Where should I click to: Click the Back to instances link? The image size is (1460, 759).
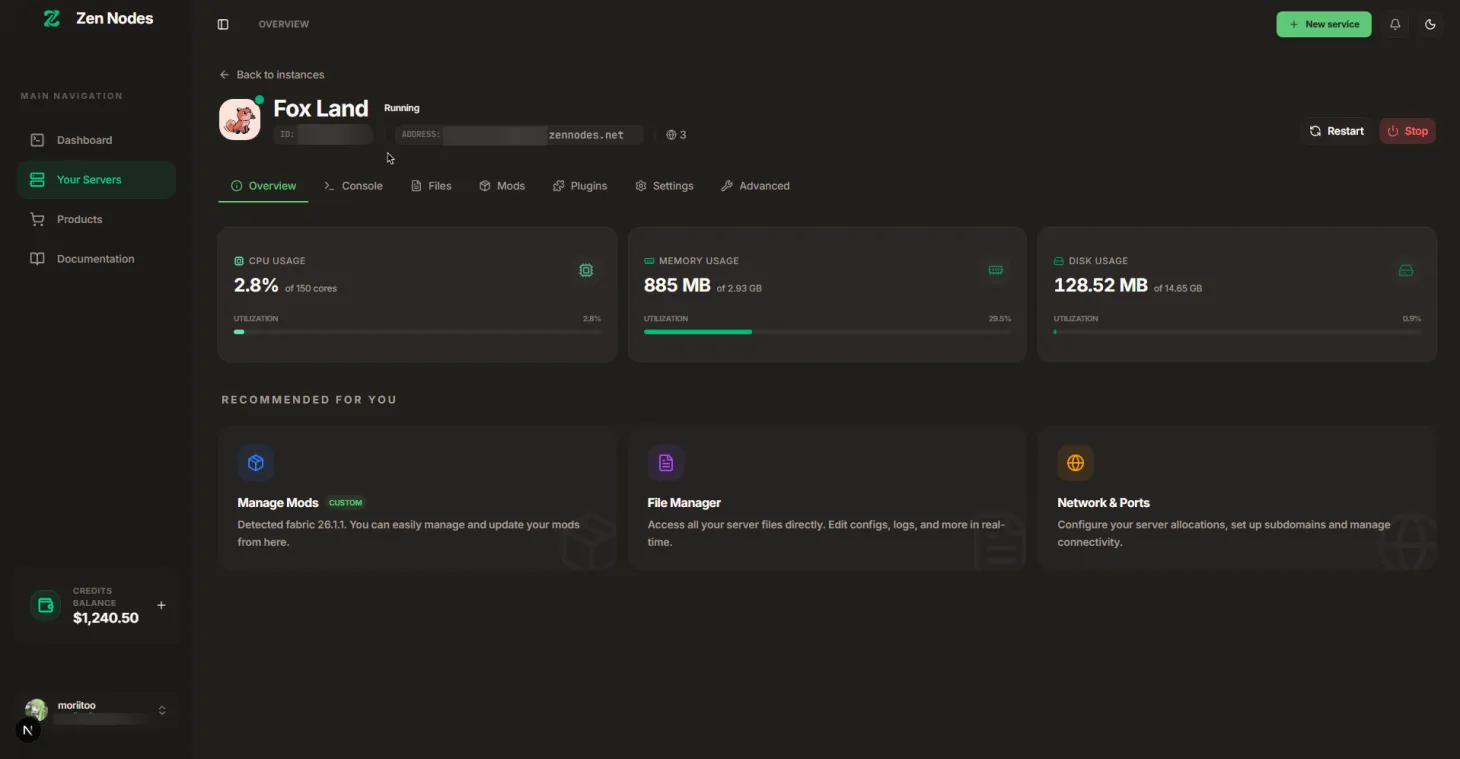point(272,74)
